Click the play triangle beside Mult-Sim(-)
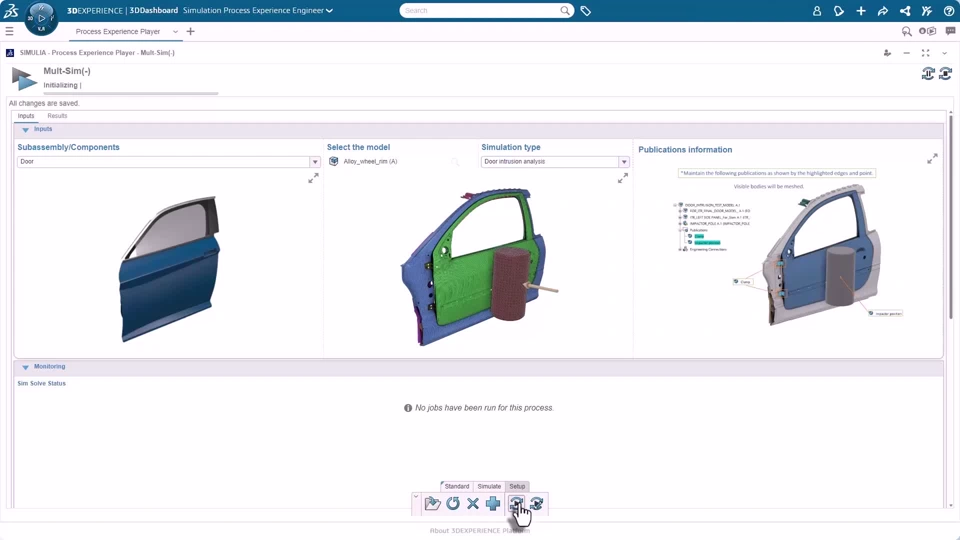The width and height of the screenshot is (960, 540). click(x=24, y=79)
